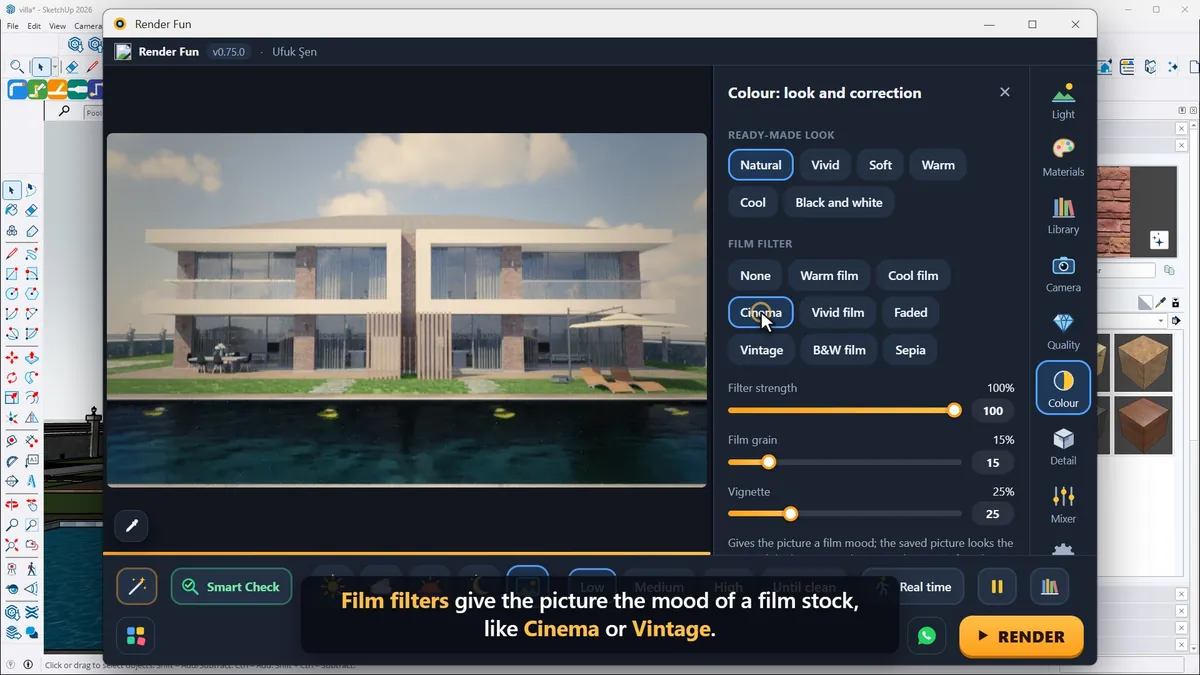Select the SketchUp Polygon tool
Screen dimensions: 1200x675
click(x=31, y=293)
